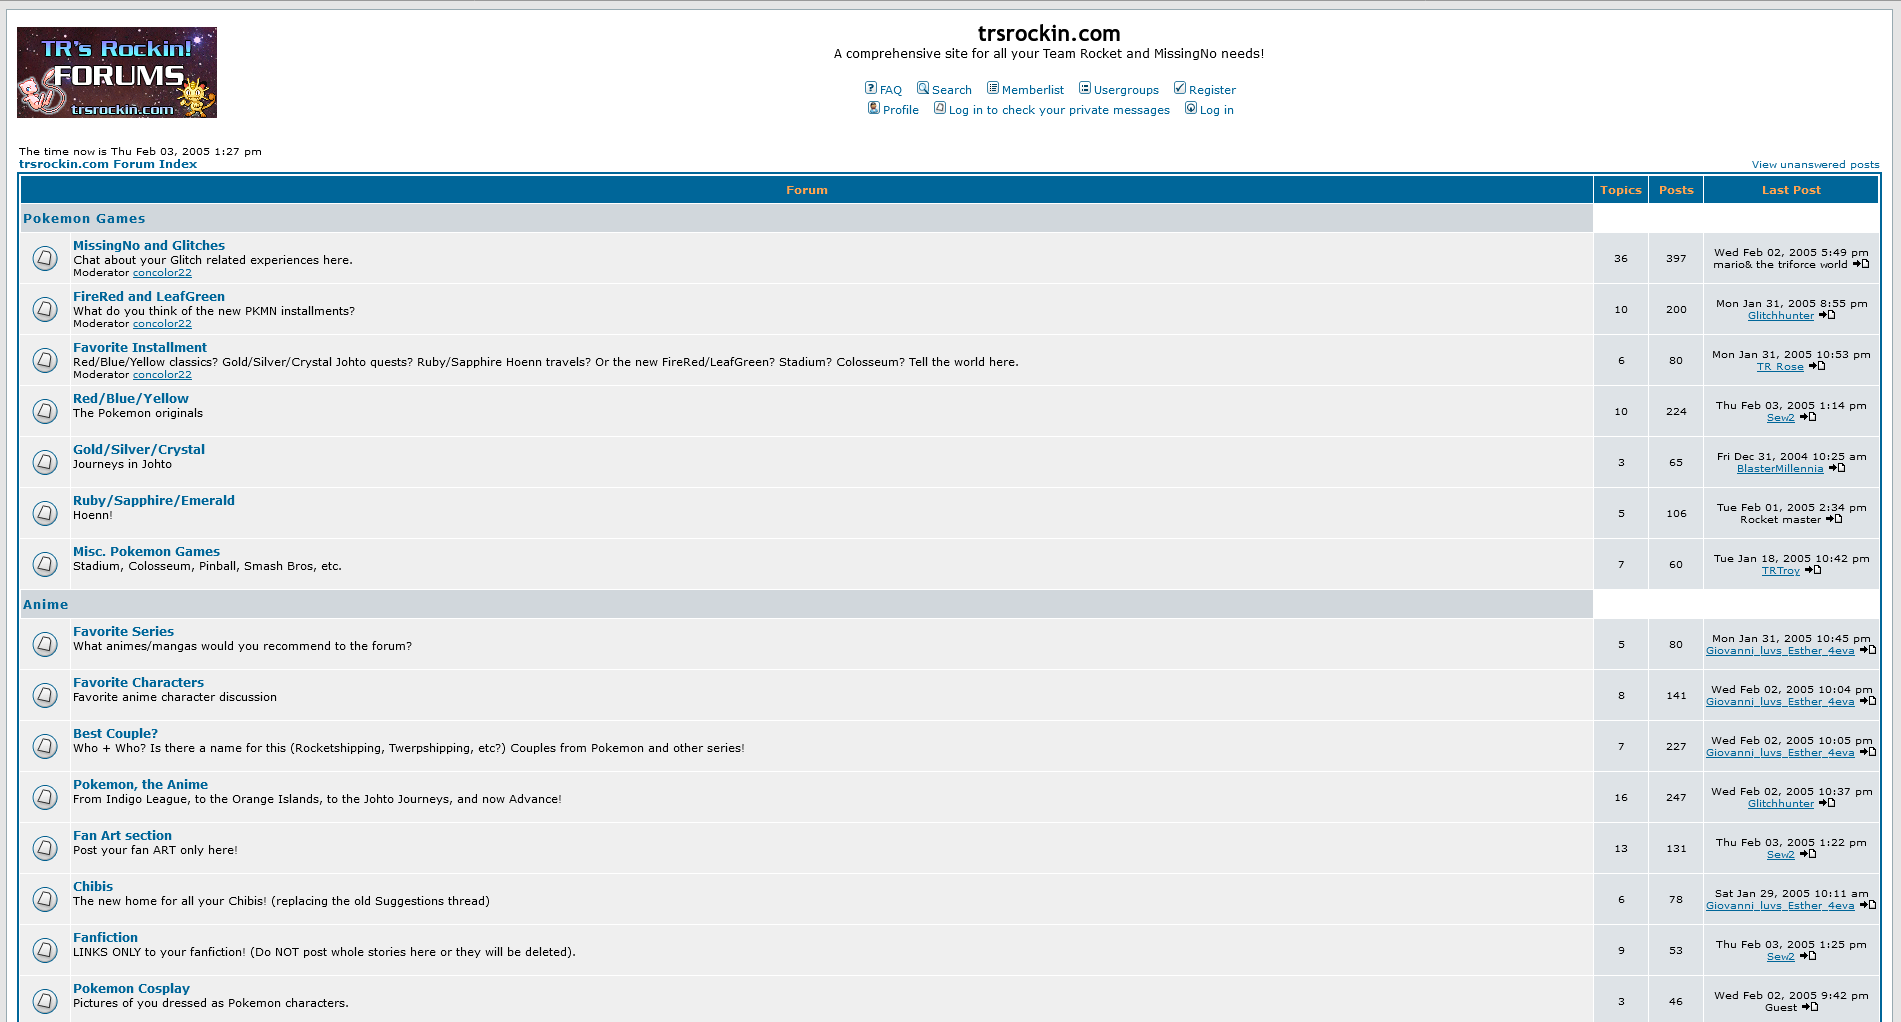1901x1022 pixels.
Task: Open the Search menu link
Action: pos(952,90)
